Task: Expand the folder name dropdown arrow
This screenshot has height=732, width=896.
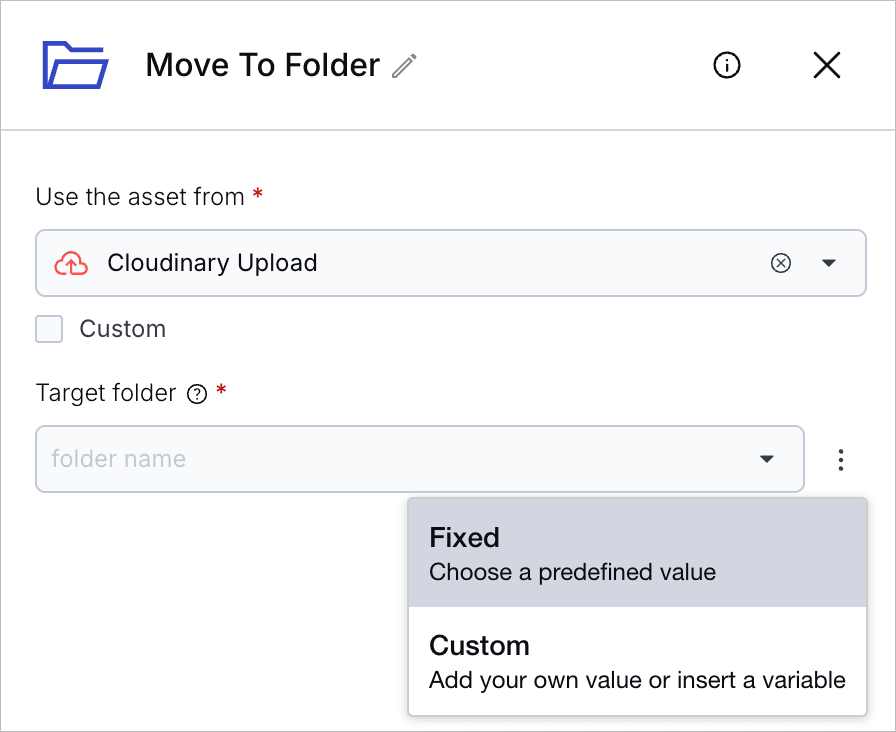Action: pos(766,459)
